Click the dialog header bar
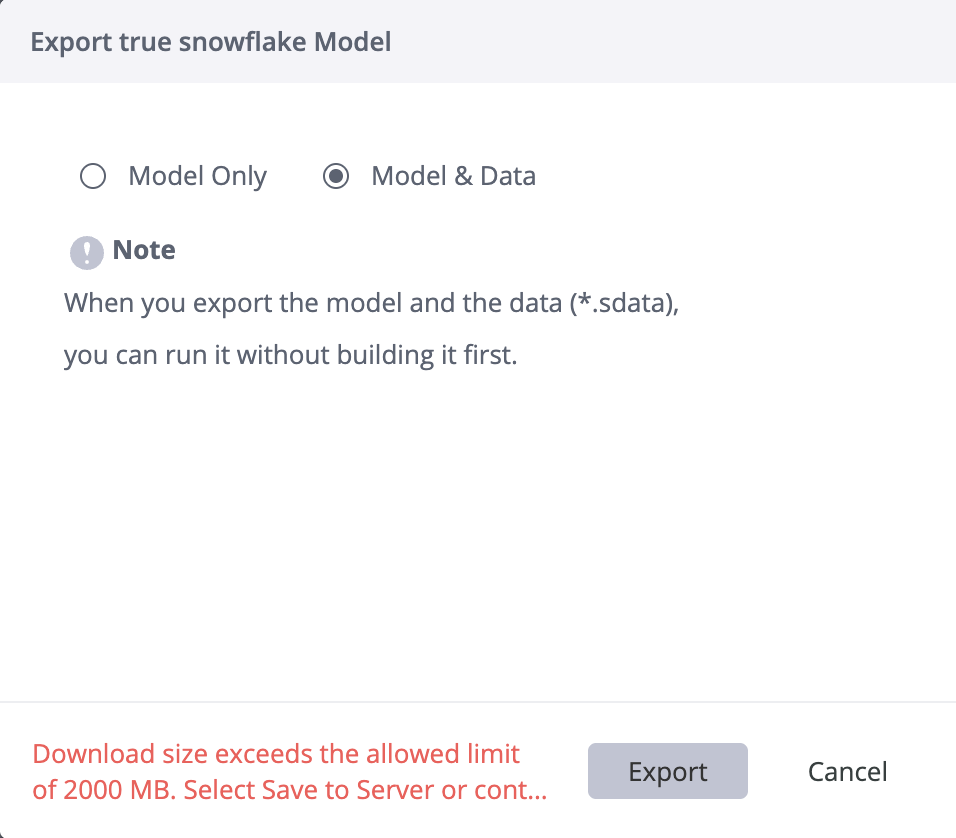This screenshot has height=838, width=956. coord(478,42)
